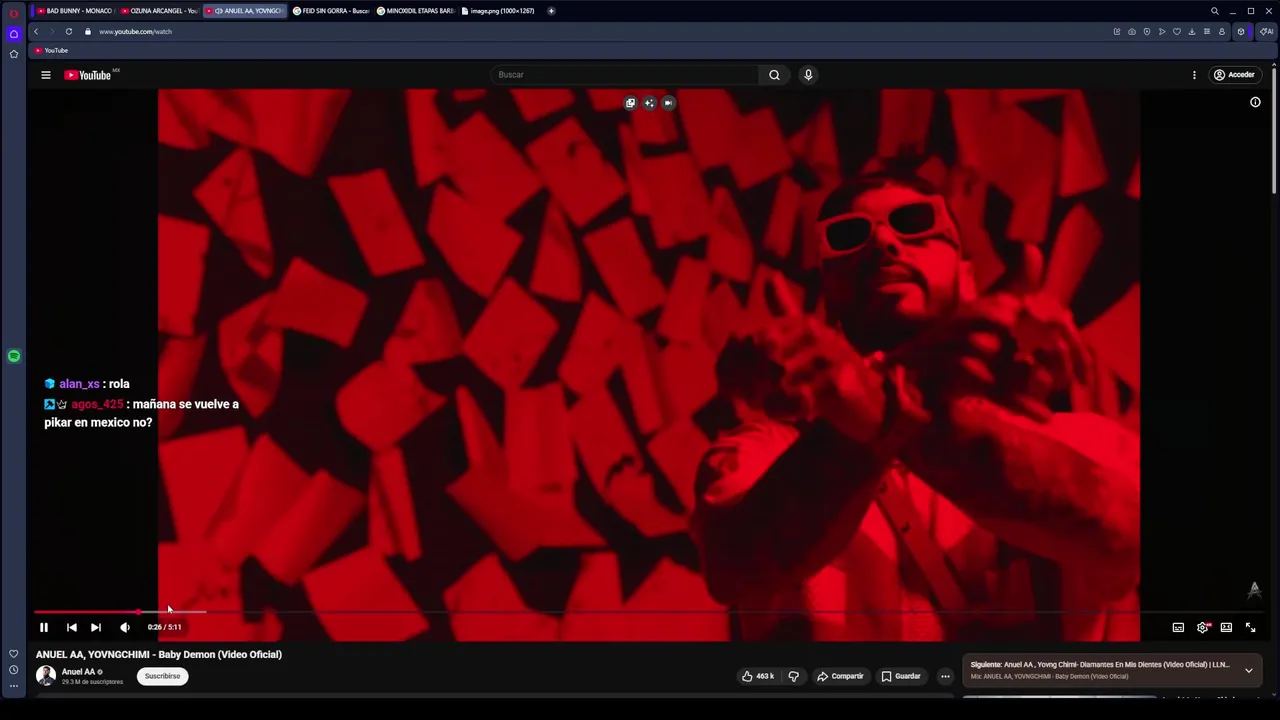Pause the video playback
The height and width of the screenshot is (720, 1280).
[44, 627]
